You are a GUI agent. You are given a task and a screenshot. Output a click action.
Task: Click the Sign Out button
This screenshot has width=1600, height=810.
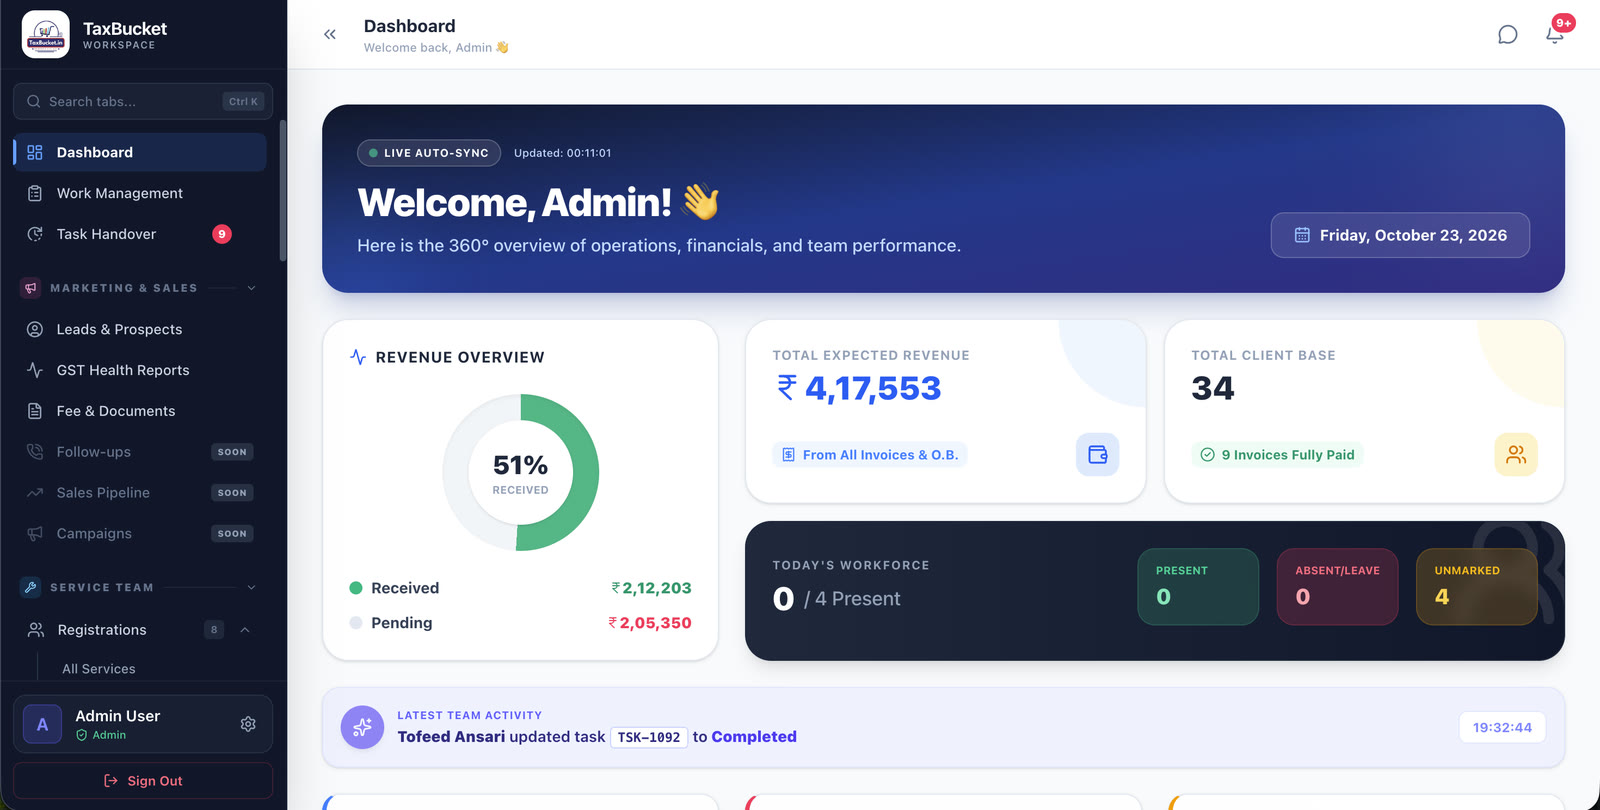(143, 781)
